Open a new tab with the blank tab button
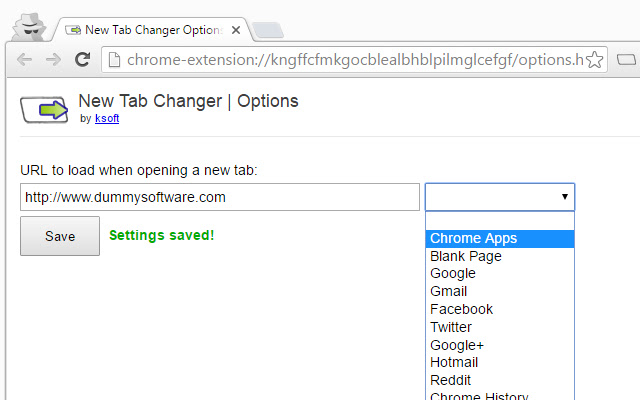 268,30
